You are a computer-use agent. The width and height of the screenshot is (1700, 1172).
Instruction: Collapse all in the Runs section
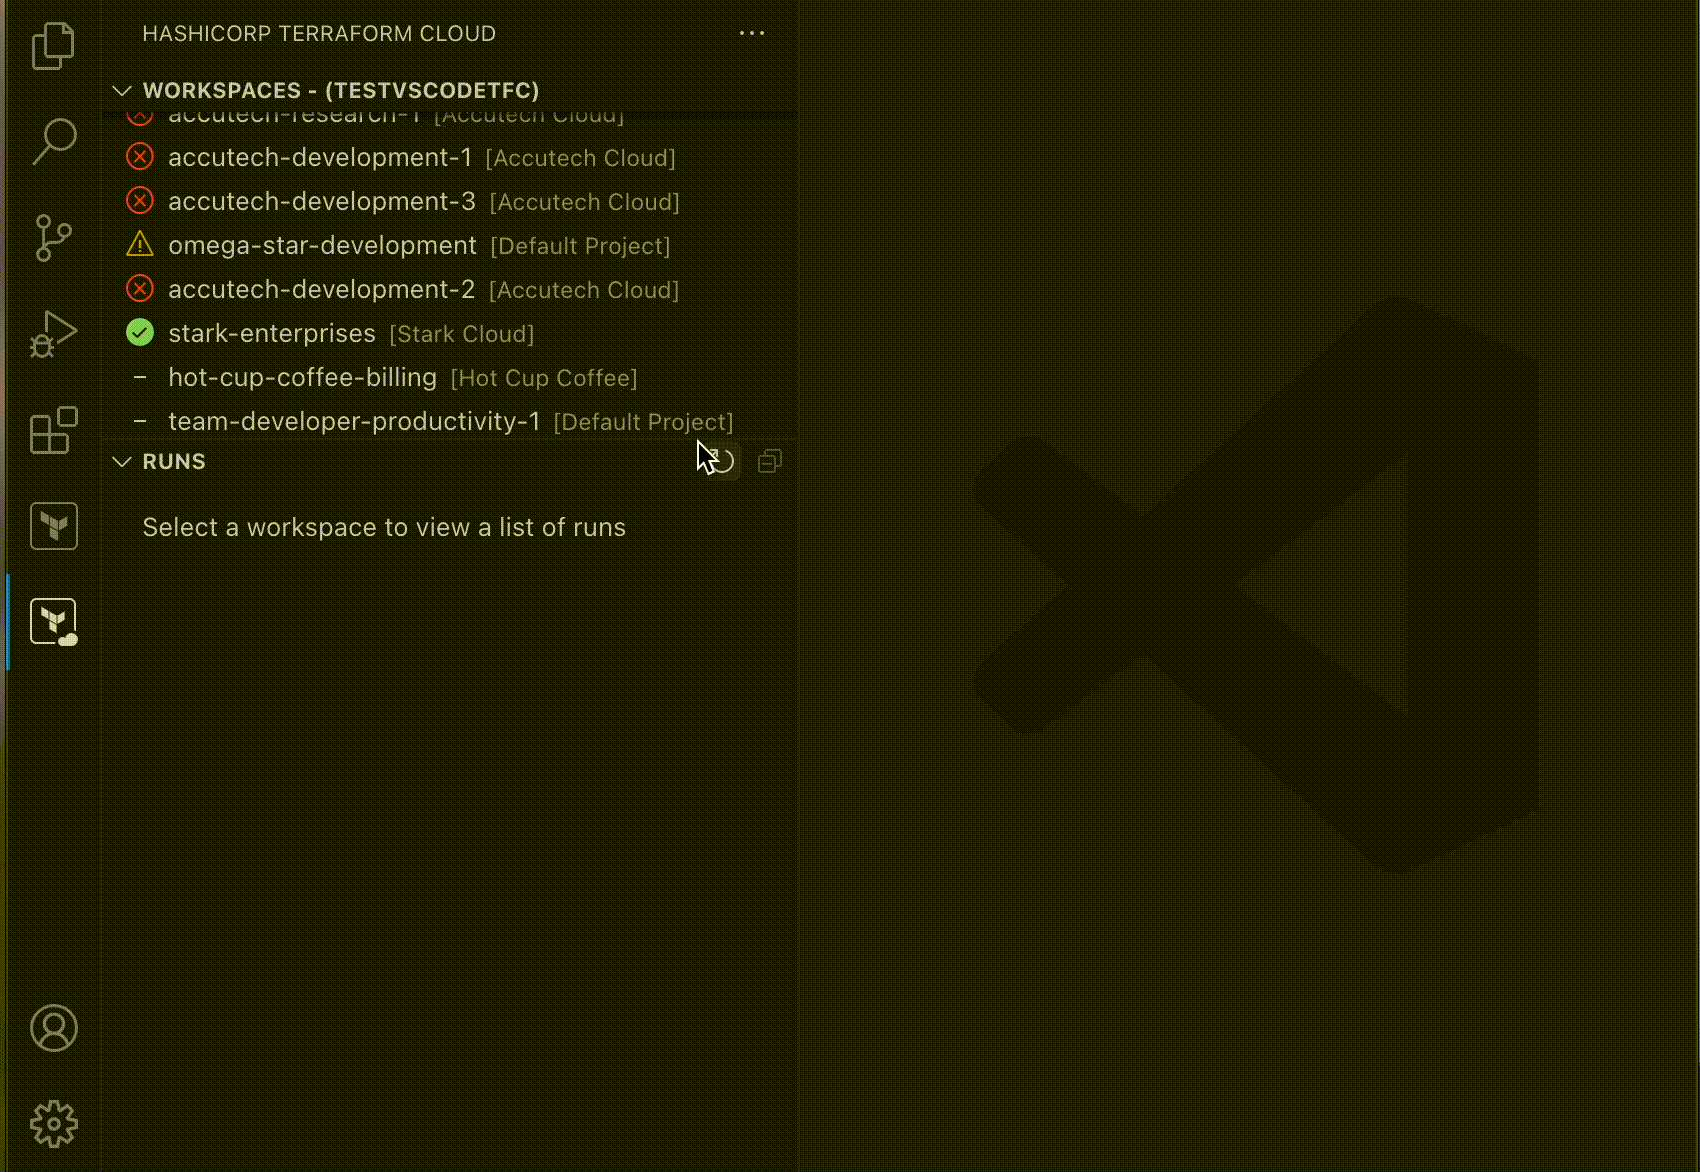tap(770, 461)
